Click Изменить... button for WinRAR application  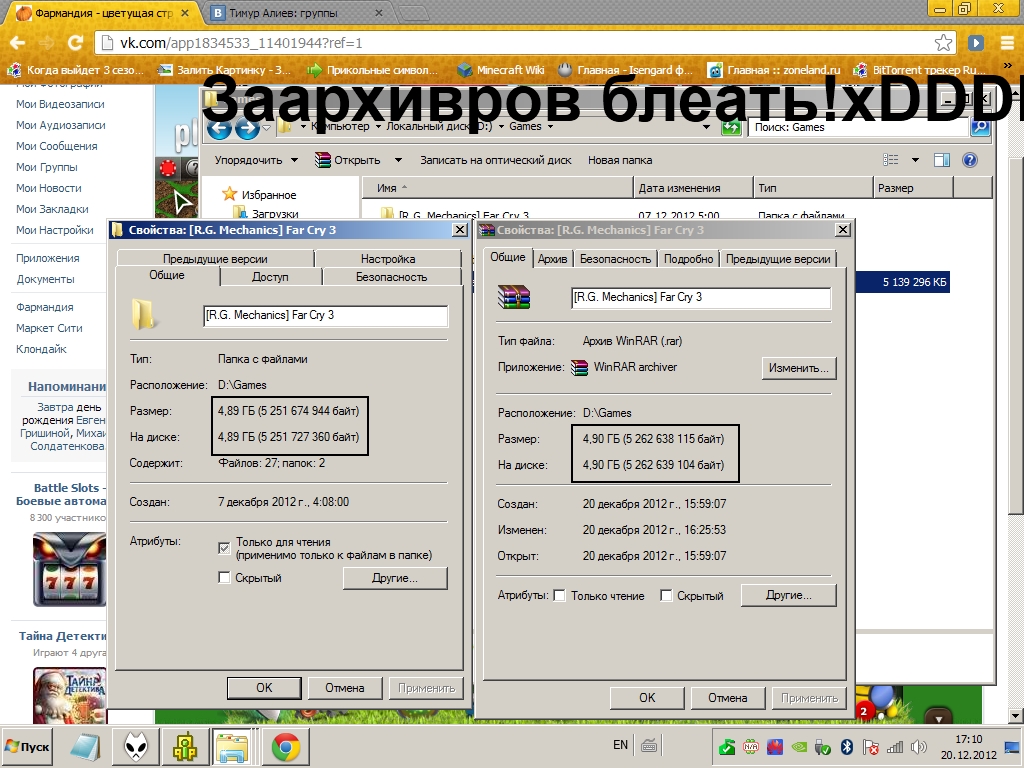(798, 368)
